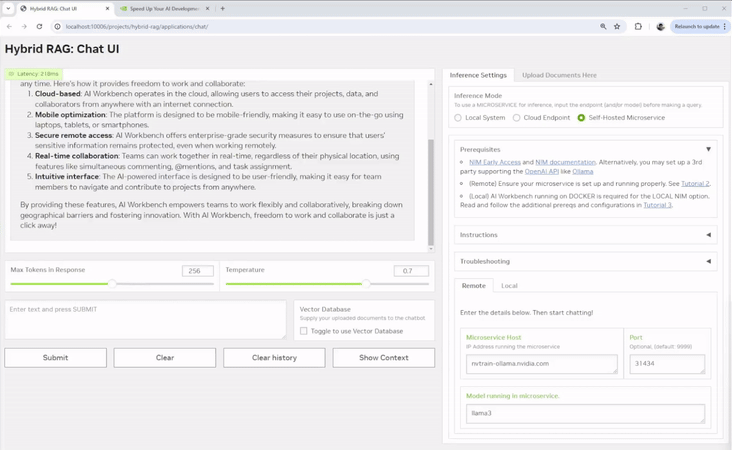The width and height of the screenshot is (732, 450).
Task: Click the bold 'Intuitive interface' list item text
Action: [x=67, y=176]
